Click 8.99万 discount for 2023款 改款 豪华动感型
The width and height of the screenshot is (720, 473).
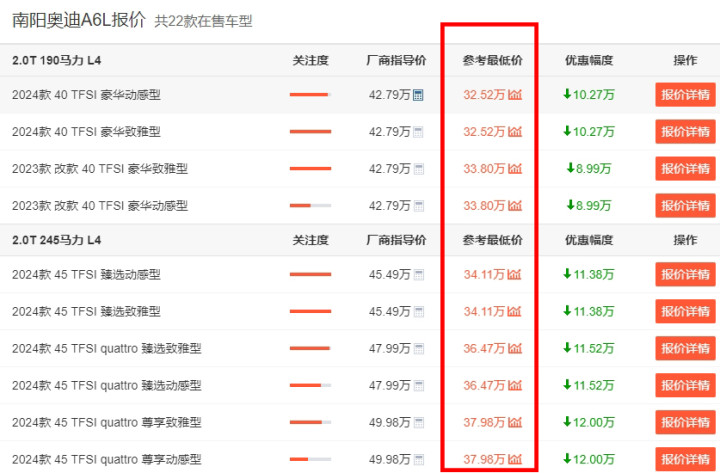(x=589, y=206)
